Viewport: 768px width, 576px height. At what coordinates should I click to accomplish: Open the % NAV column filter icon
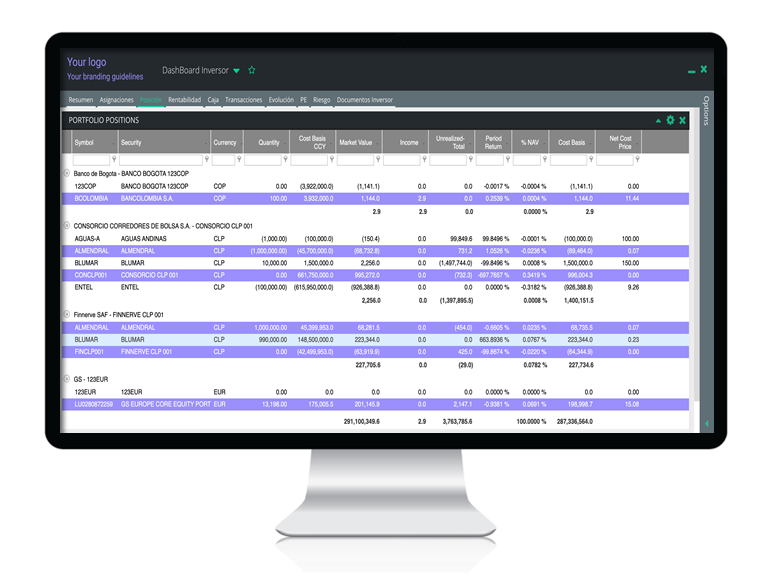tap(545, 159)
